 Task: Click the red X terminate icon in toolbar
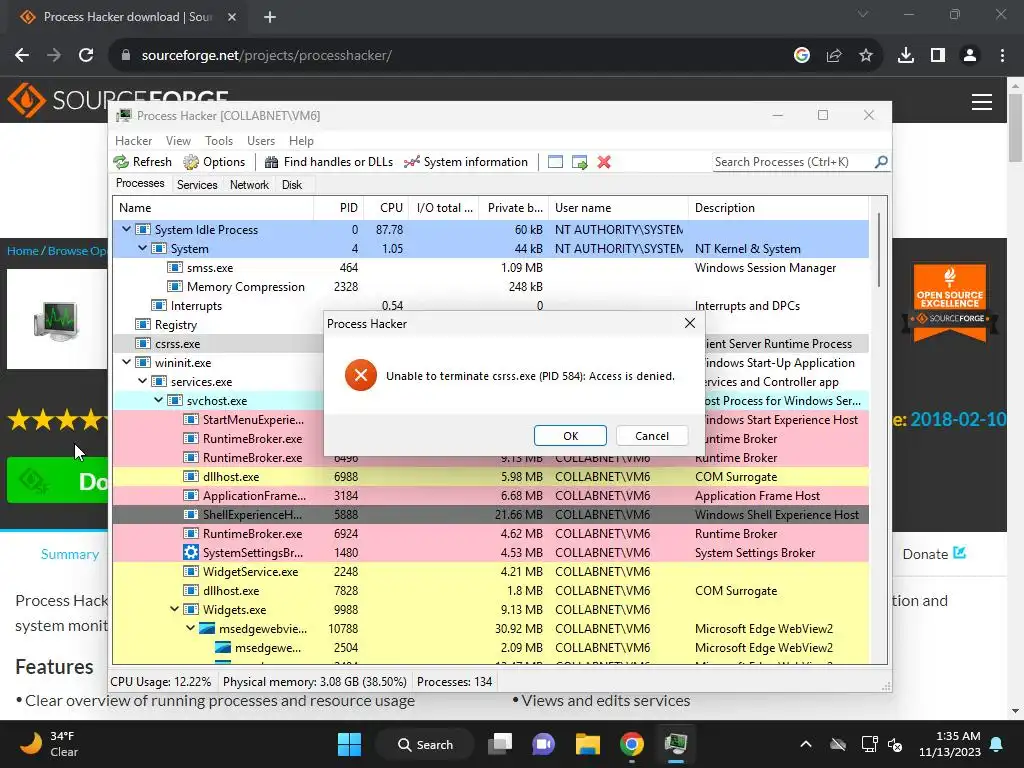point(604,162)
